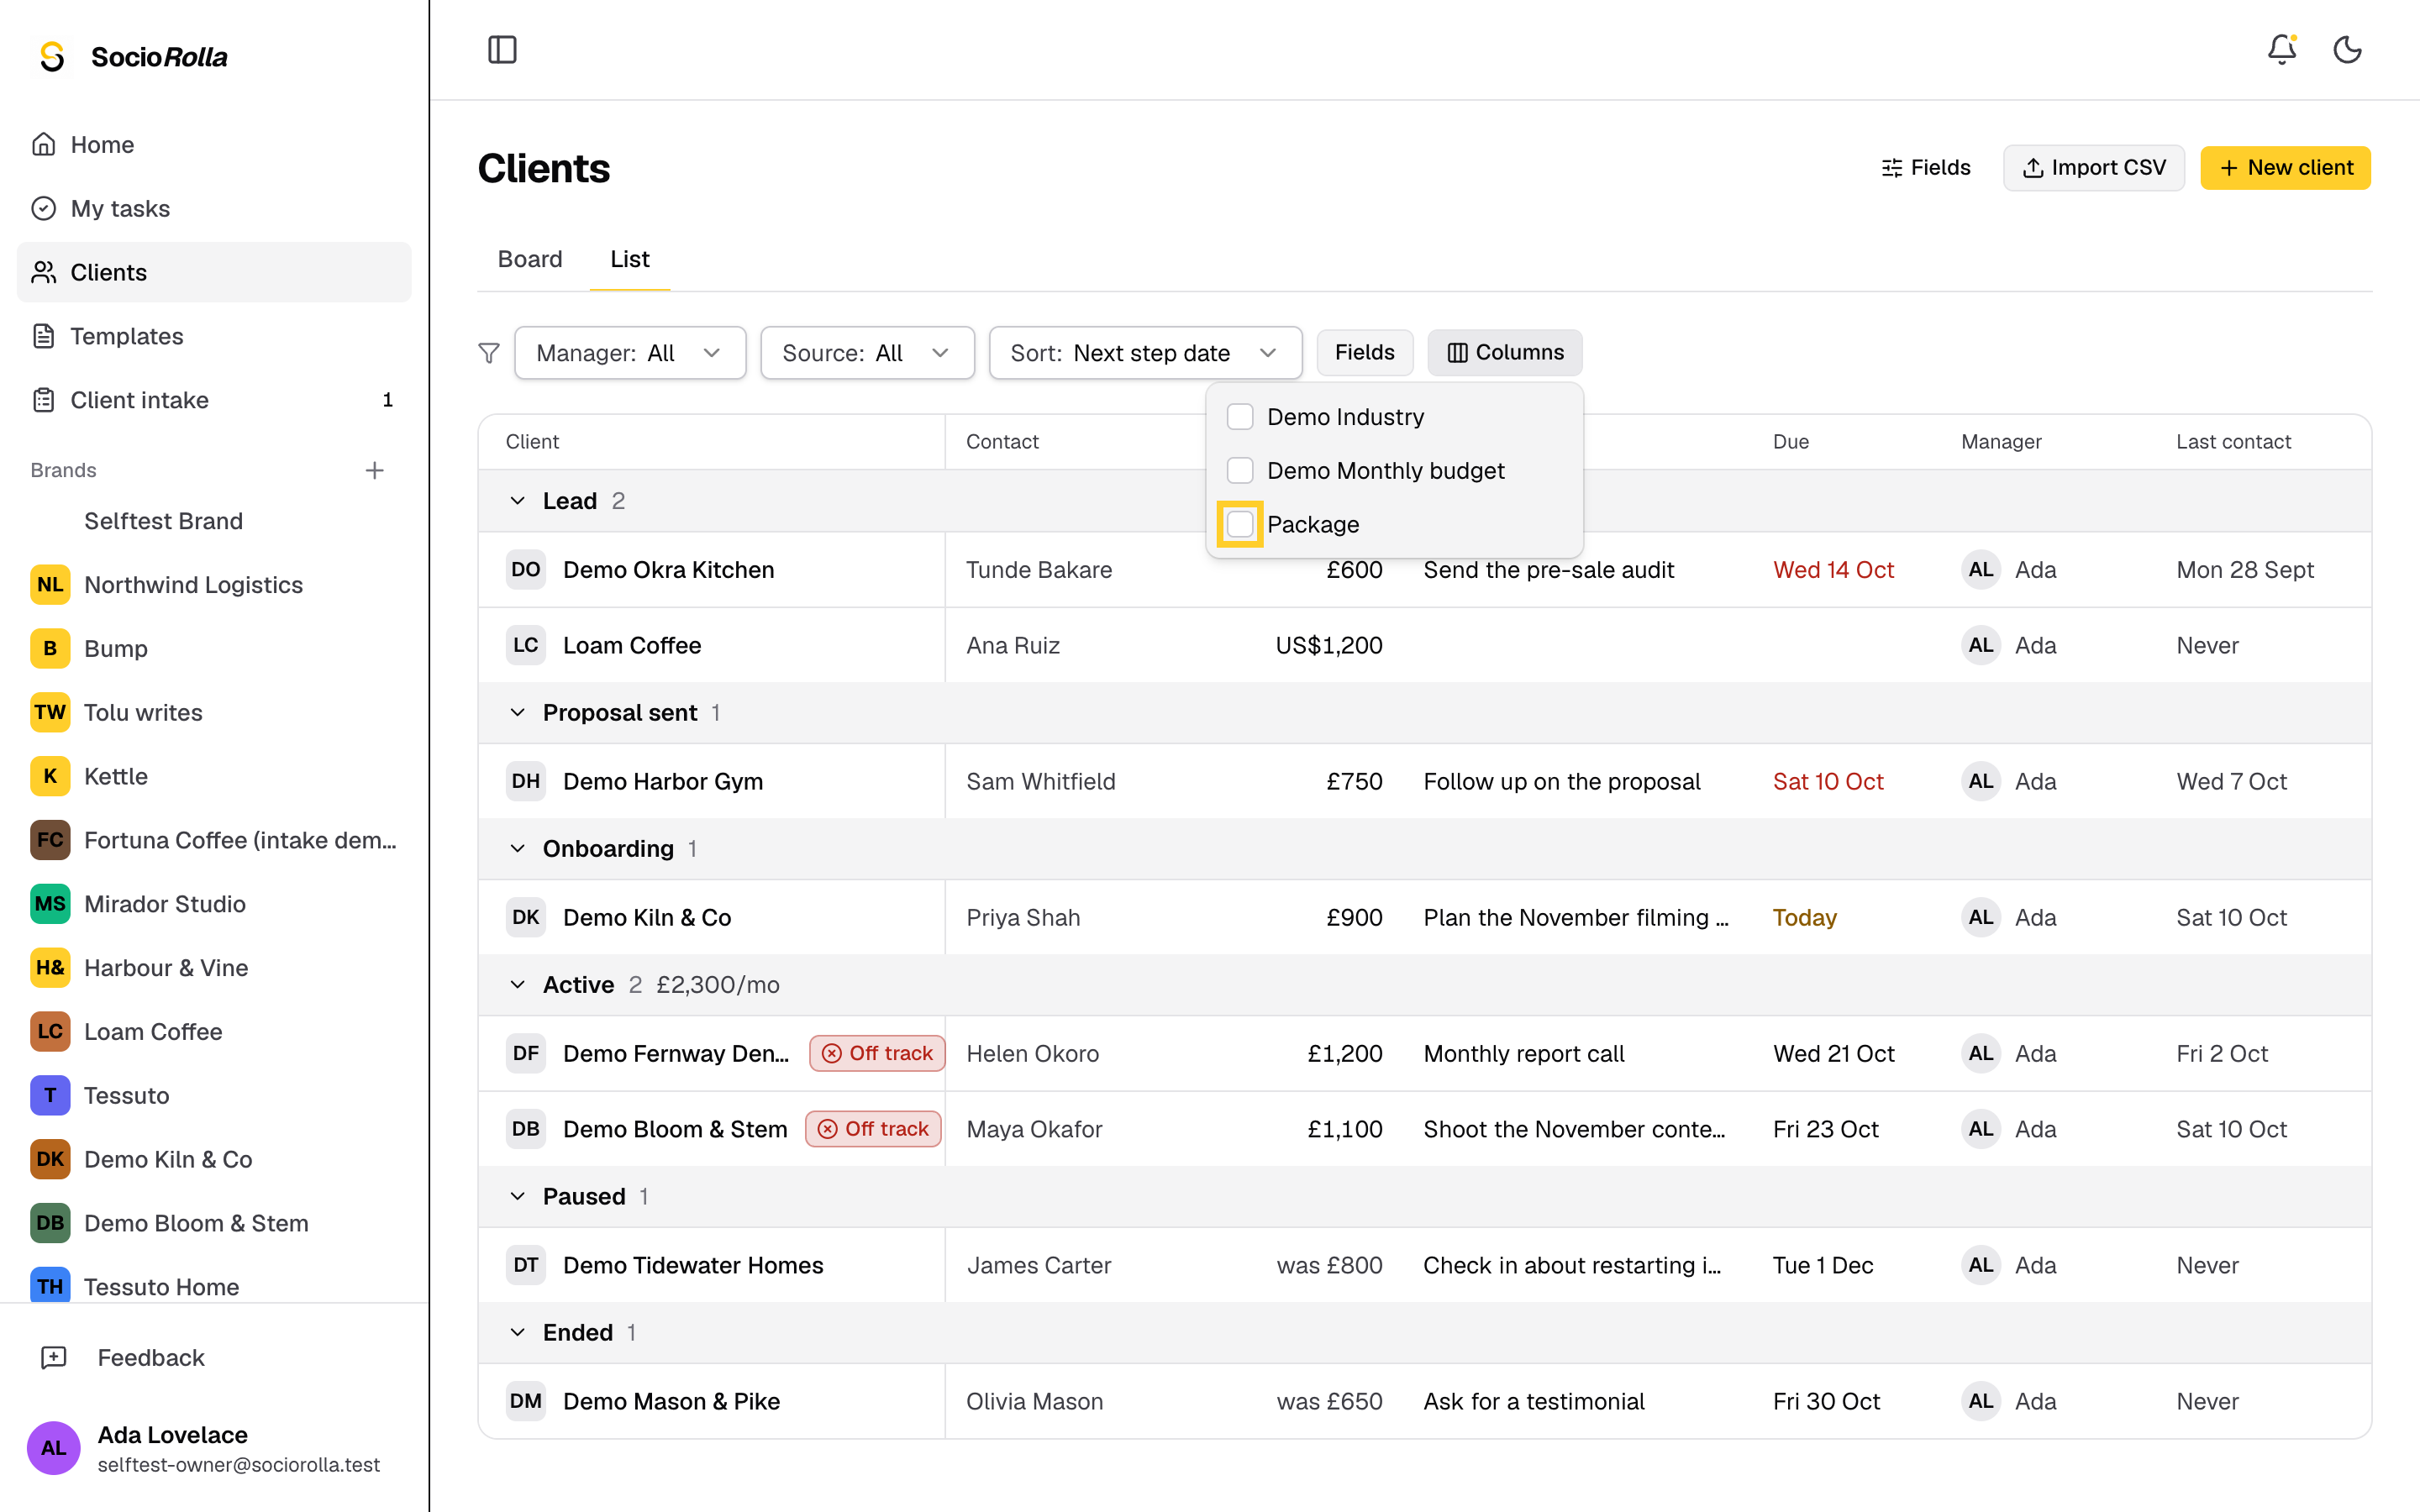2420x1512 pixels.
Task: Click the Home icon in sidebar
Action: point(43,144)
